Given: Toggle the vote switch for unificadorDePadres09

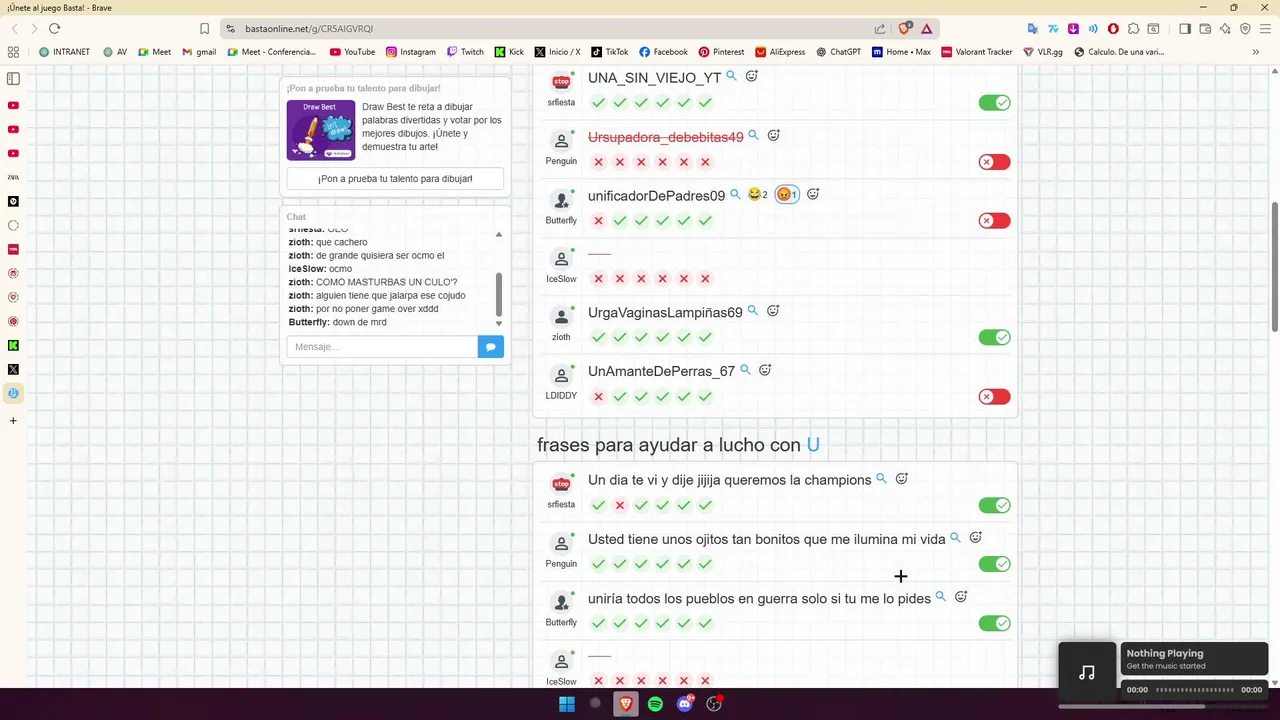Looking at the screenshot, I should pos(994,221).
